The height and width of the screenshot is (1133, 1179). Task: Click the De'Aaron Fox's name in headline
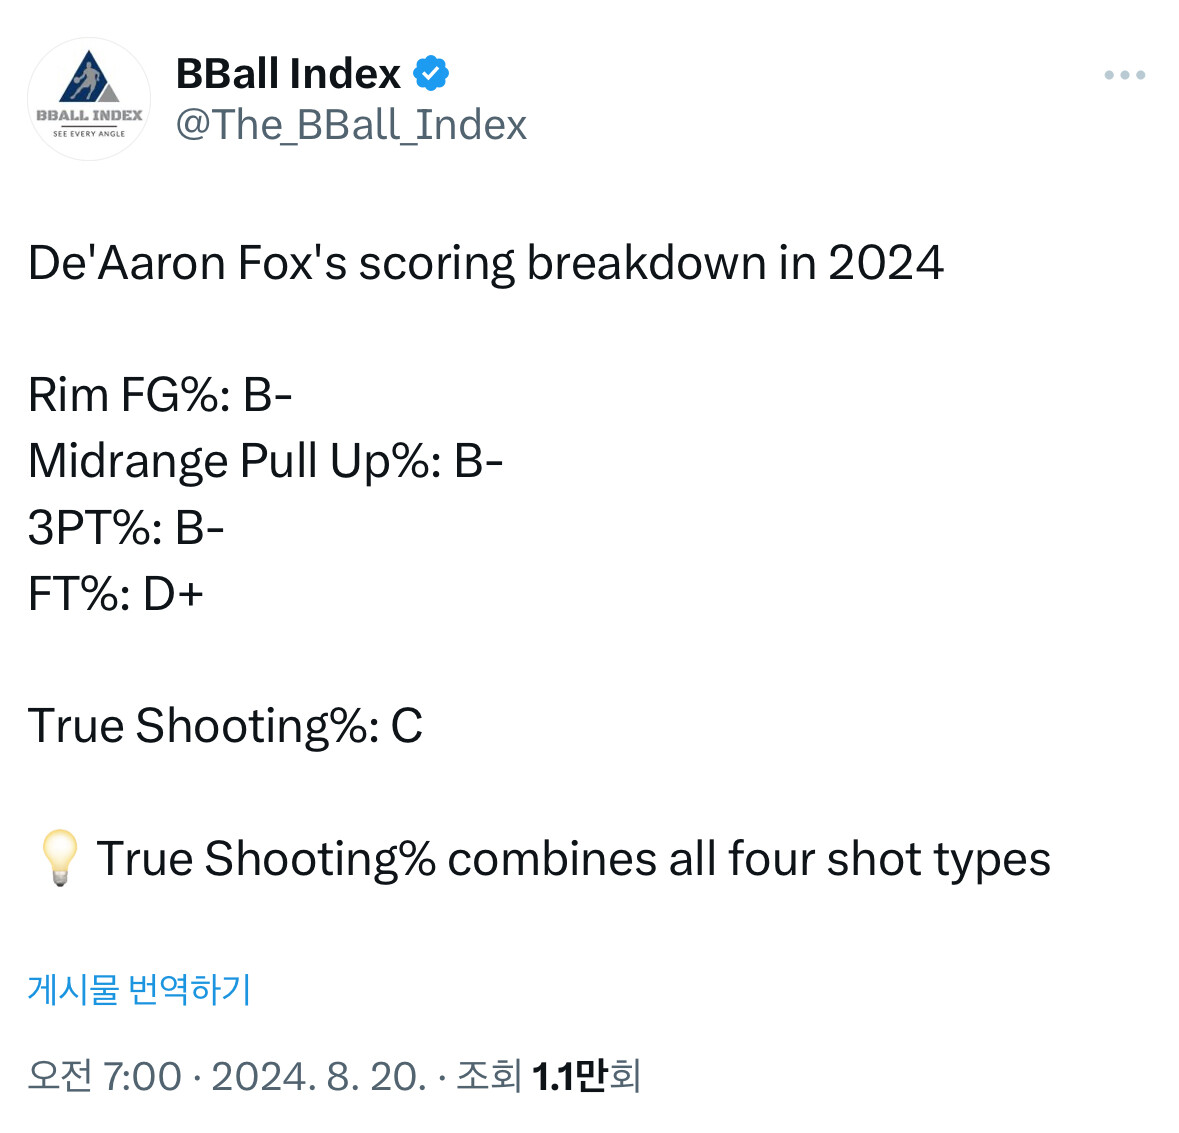pyautogui.click(x=187, y=263)
